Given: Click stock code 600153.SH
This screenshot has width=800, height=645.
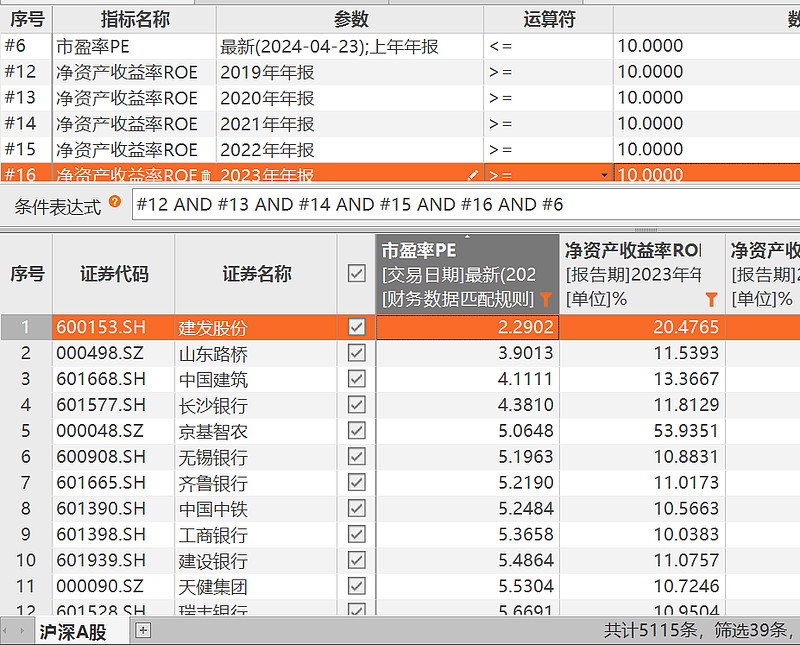Looking at the screenshot, I should coord(101,327).
